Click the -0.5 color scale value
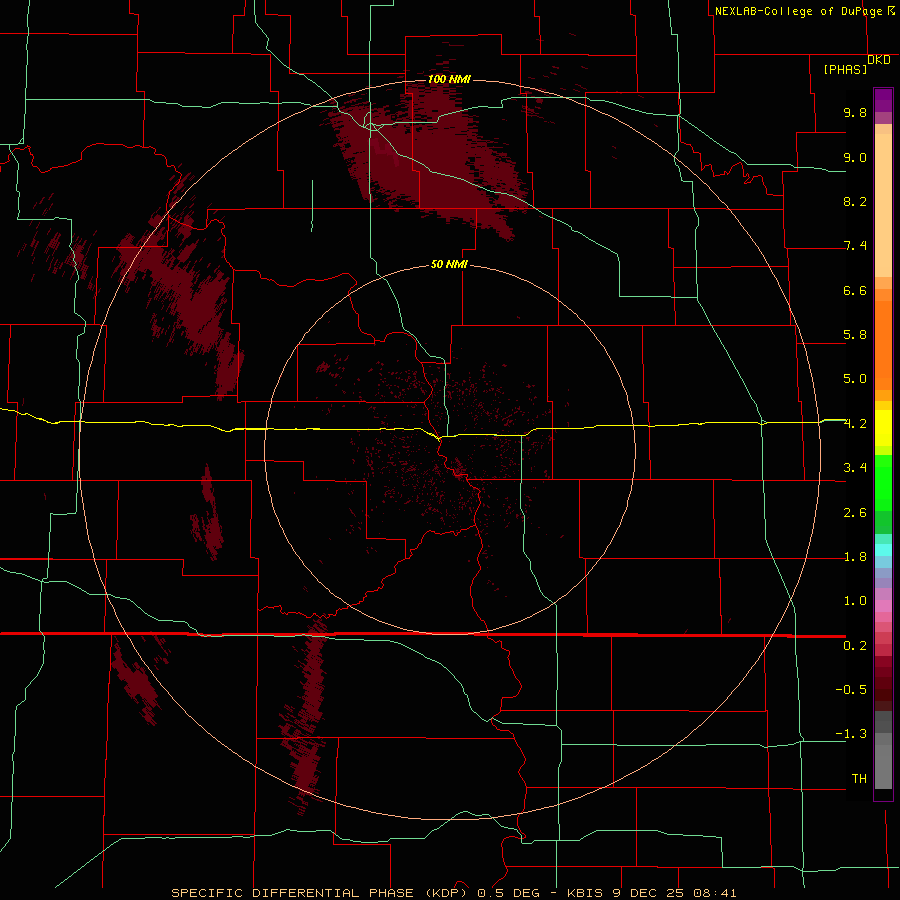Screen dimensions: 900x900 coord(851,690)
